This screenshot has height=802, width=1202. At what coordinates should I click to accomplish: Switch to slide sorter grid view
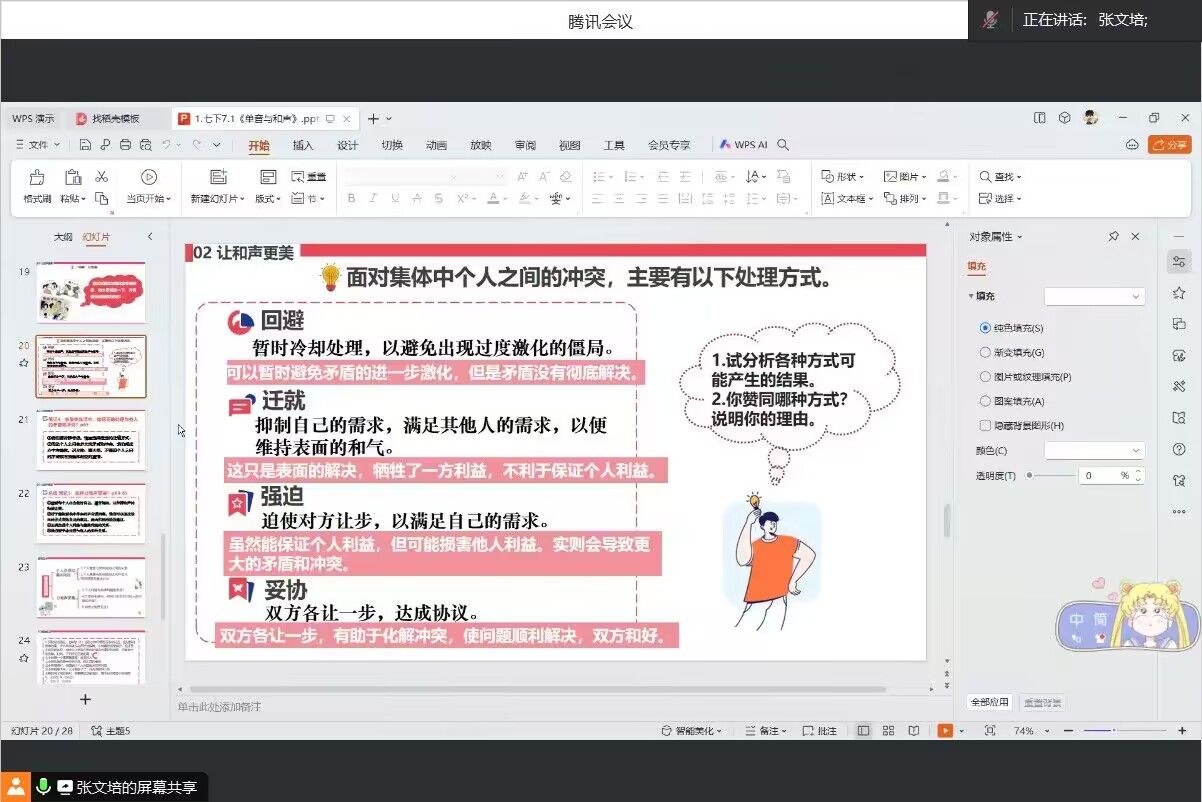tap(888, 731)
